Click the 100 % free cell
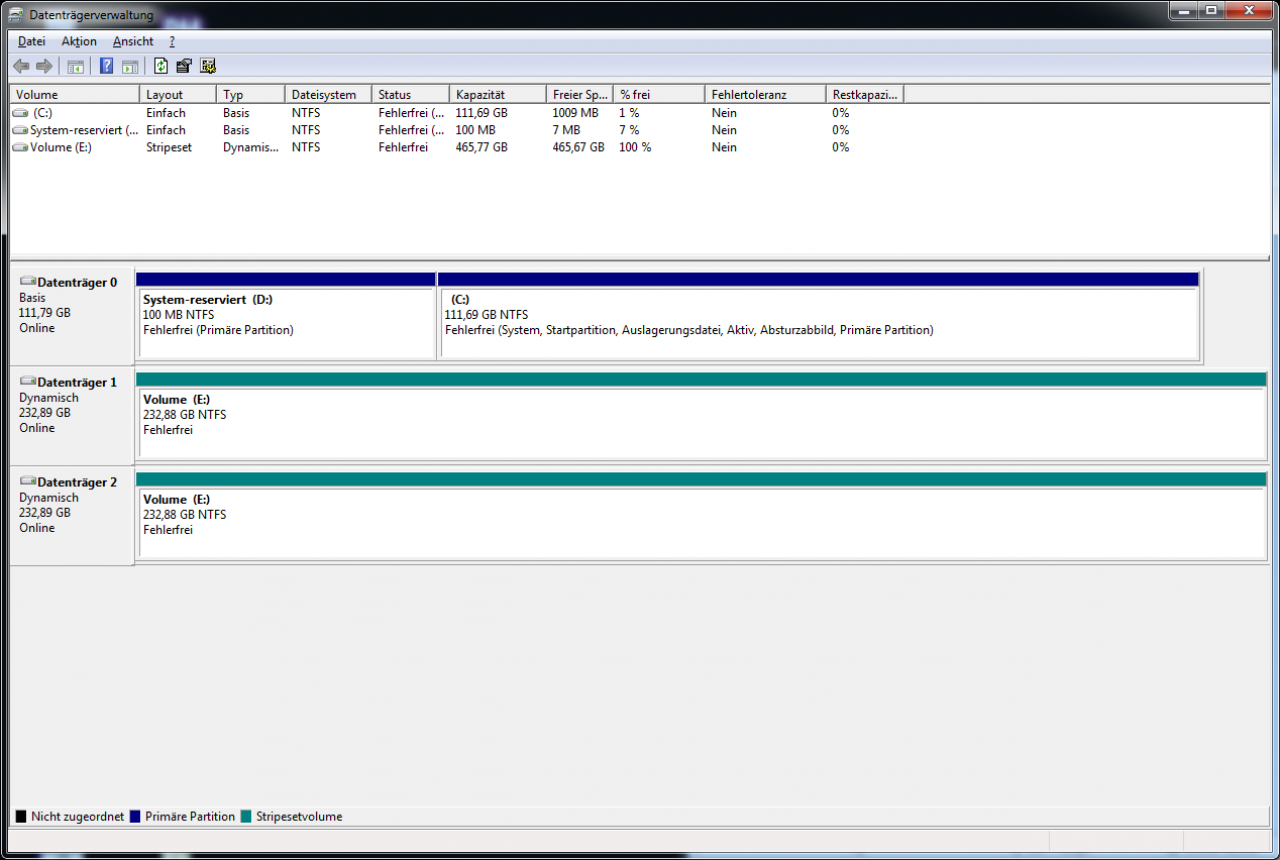 (x=636, y=147)
